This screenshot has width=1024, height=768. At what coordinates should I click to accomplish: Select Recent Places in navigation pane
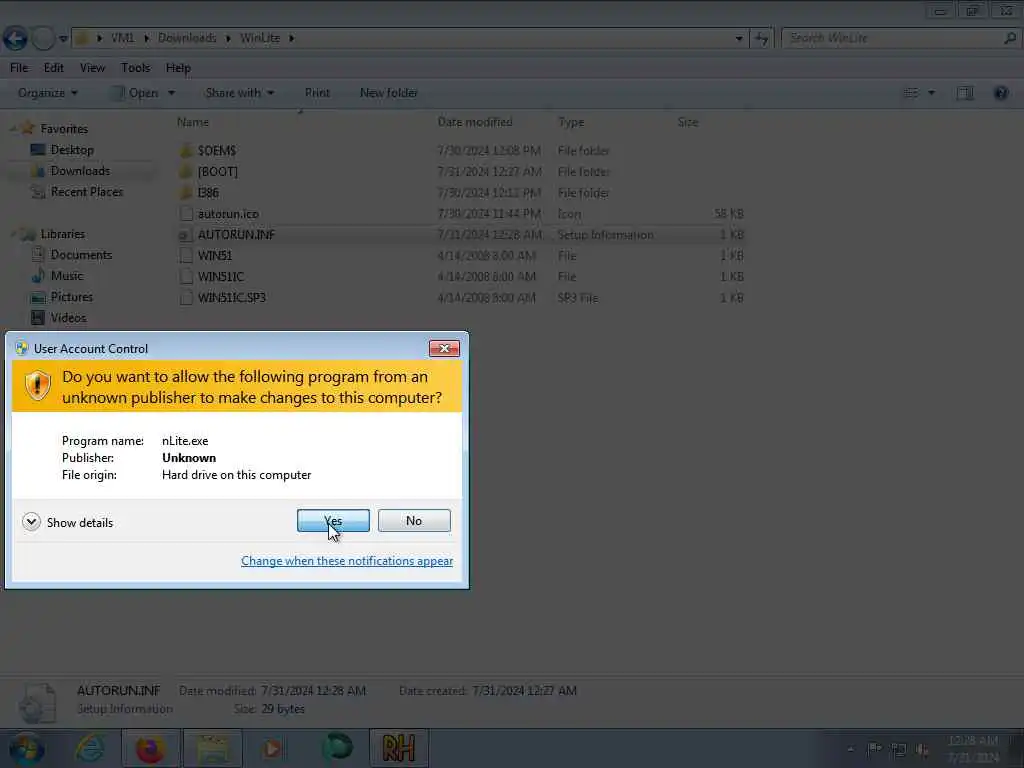[87, 192]
